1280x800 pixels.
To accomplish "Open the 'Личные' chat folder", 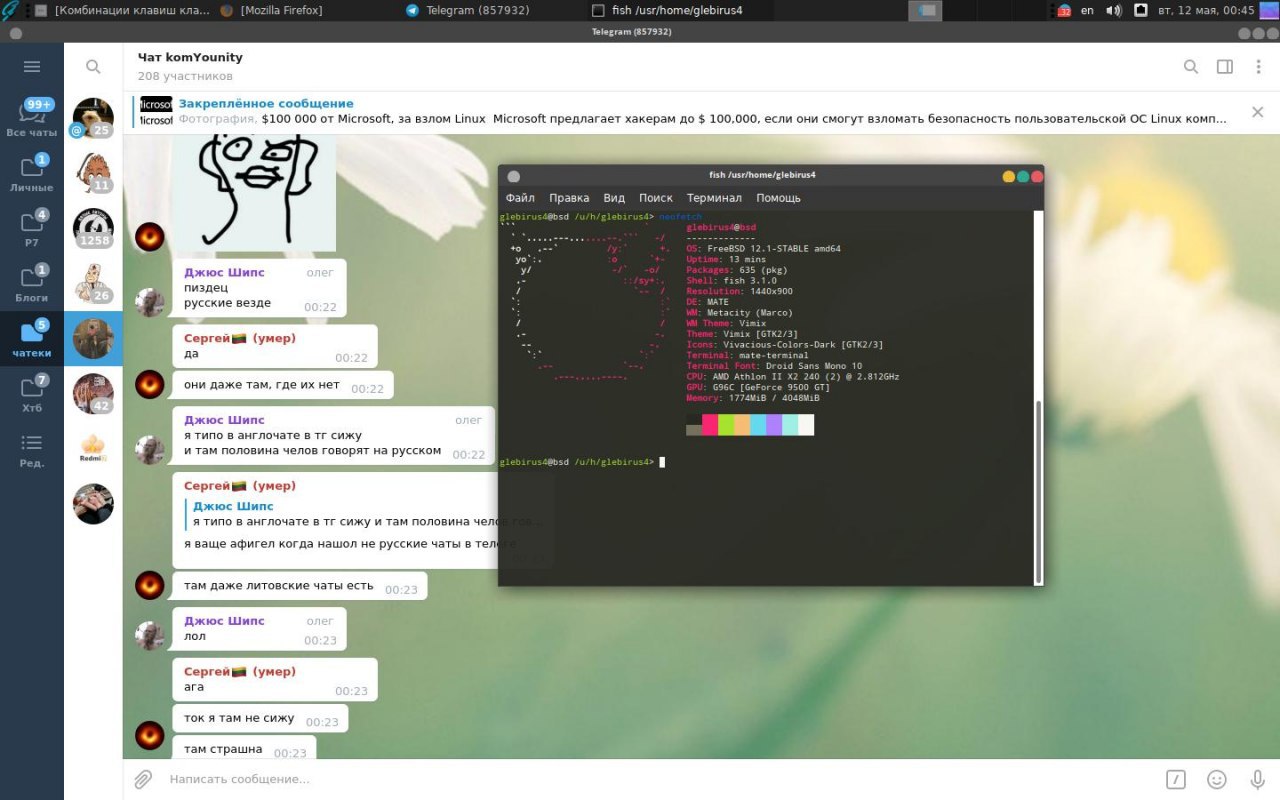I will pos(31,172).
